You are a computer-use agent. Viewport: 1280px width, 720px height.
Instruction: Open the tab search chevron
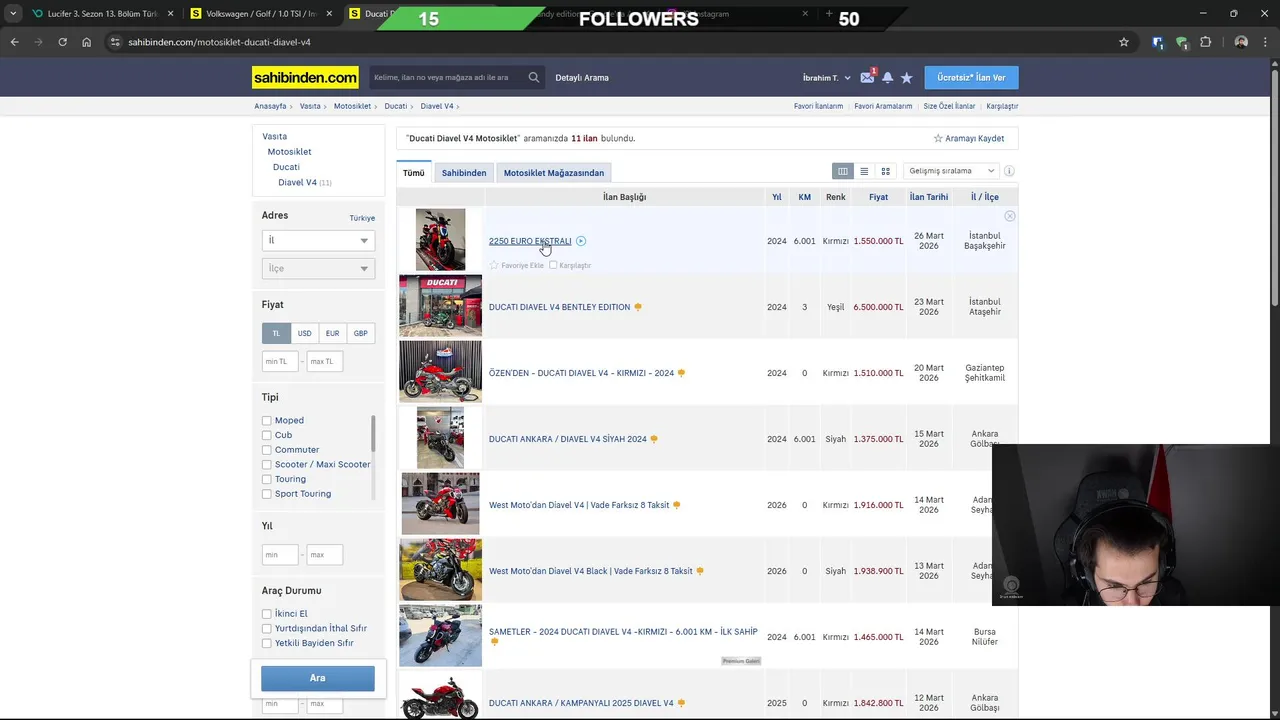coord(13,14)
